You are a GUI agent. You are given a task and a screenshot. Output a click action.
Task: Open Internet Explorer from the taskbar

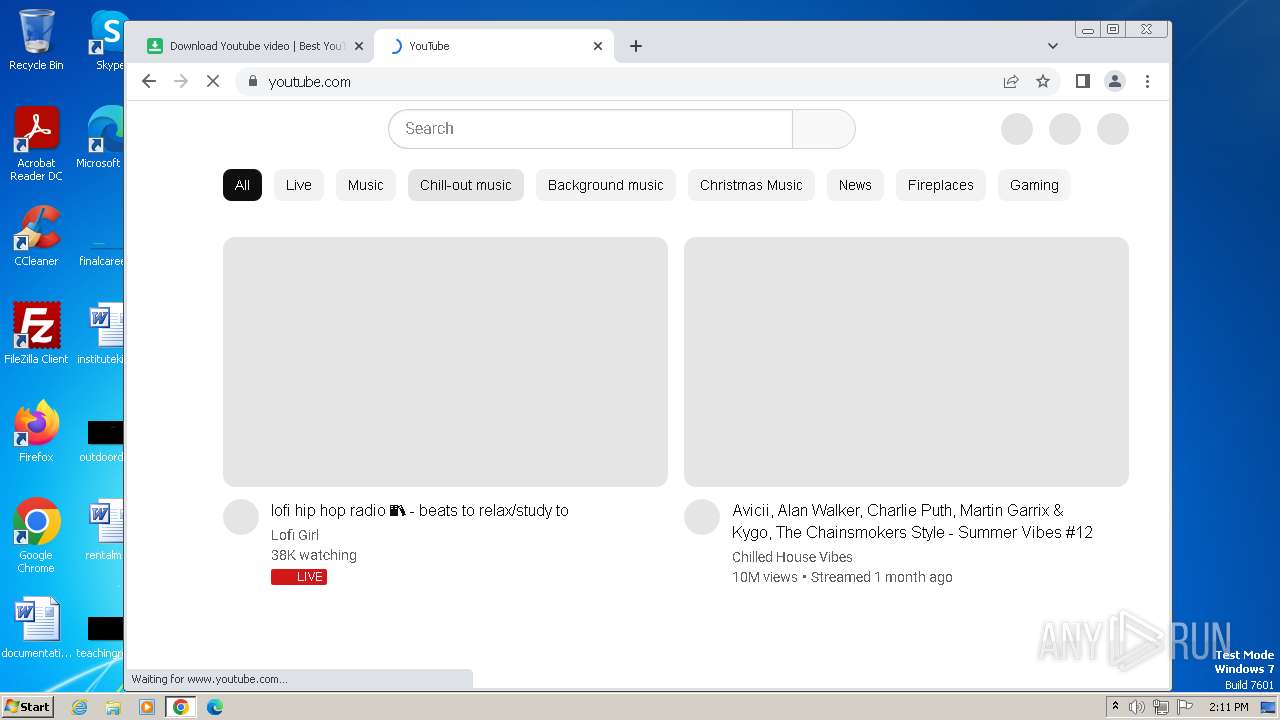point(79,707)
